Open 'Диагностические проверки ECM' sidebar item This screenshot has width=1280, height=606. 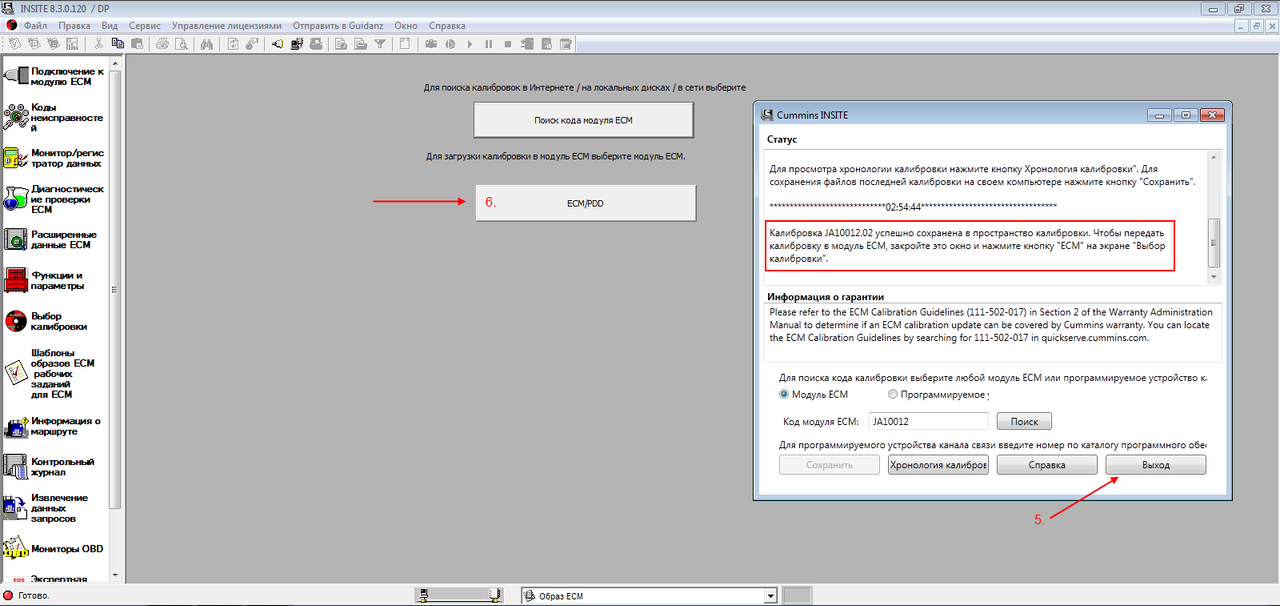pos(54,199)
